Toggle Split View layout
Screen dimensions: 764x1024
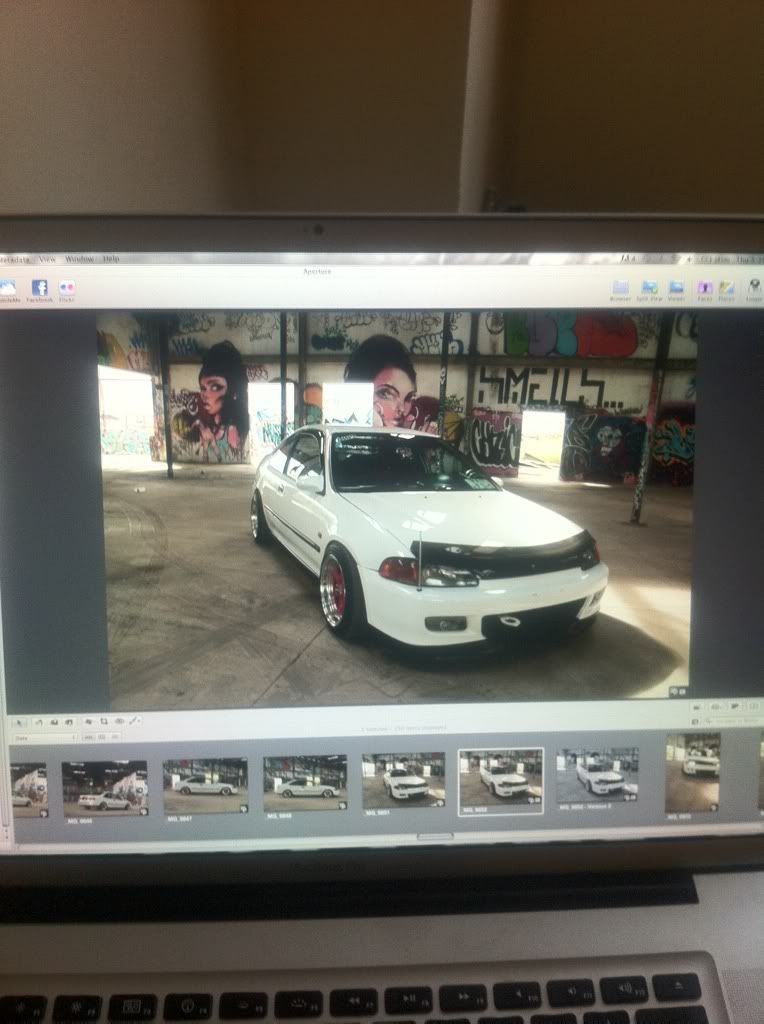(650, 288)
